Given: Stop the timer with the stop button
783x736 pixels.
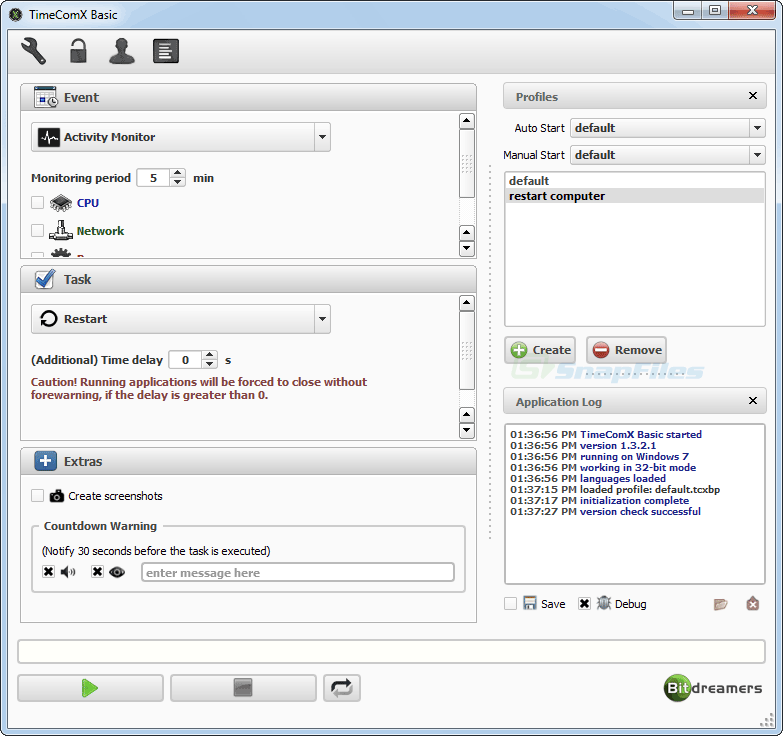Looking at the screenshot, I should [243, 688].
